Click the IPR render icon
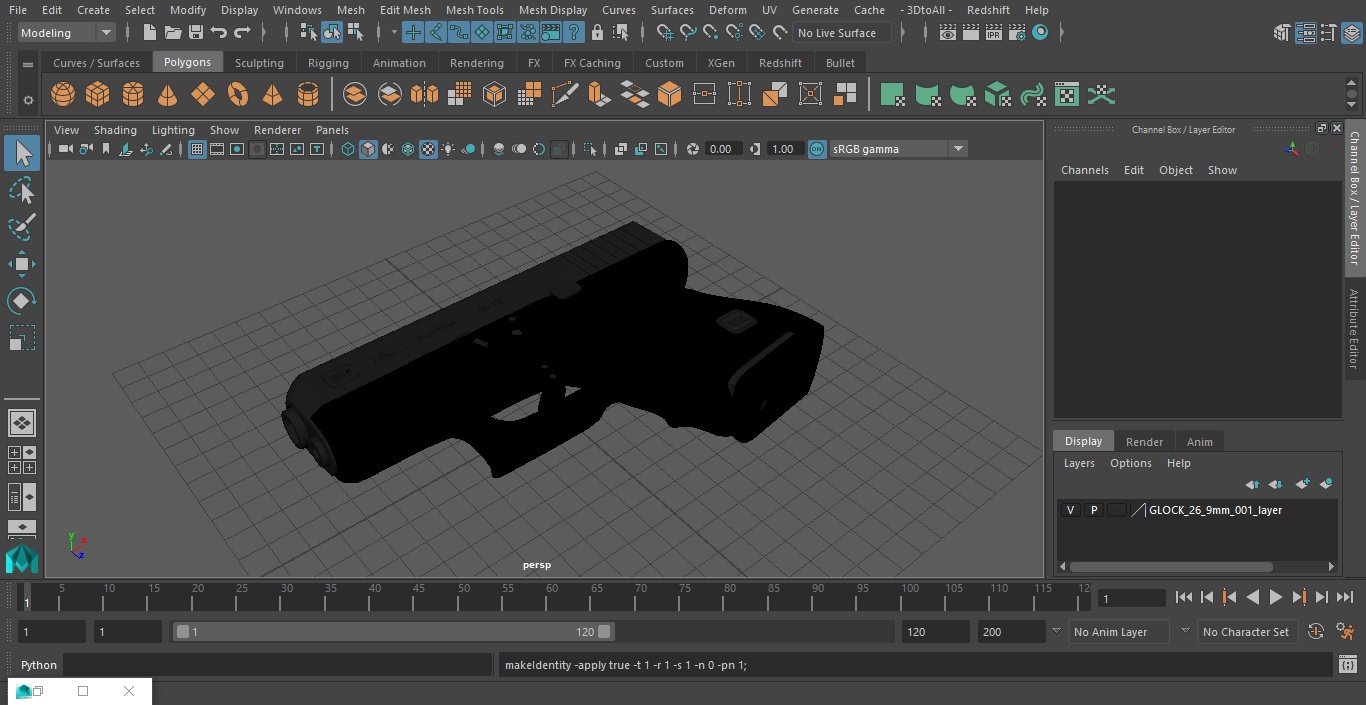 (994, 33)
